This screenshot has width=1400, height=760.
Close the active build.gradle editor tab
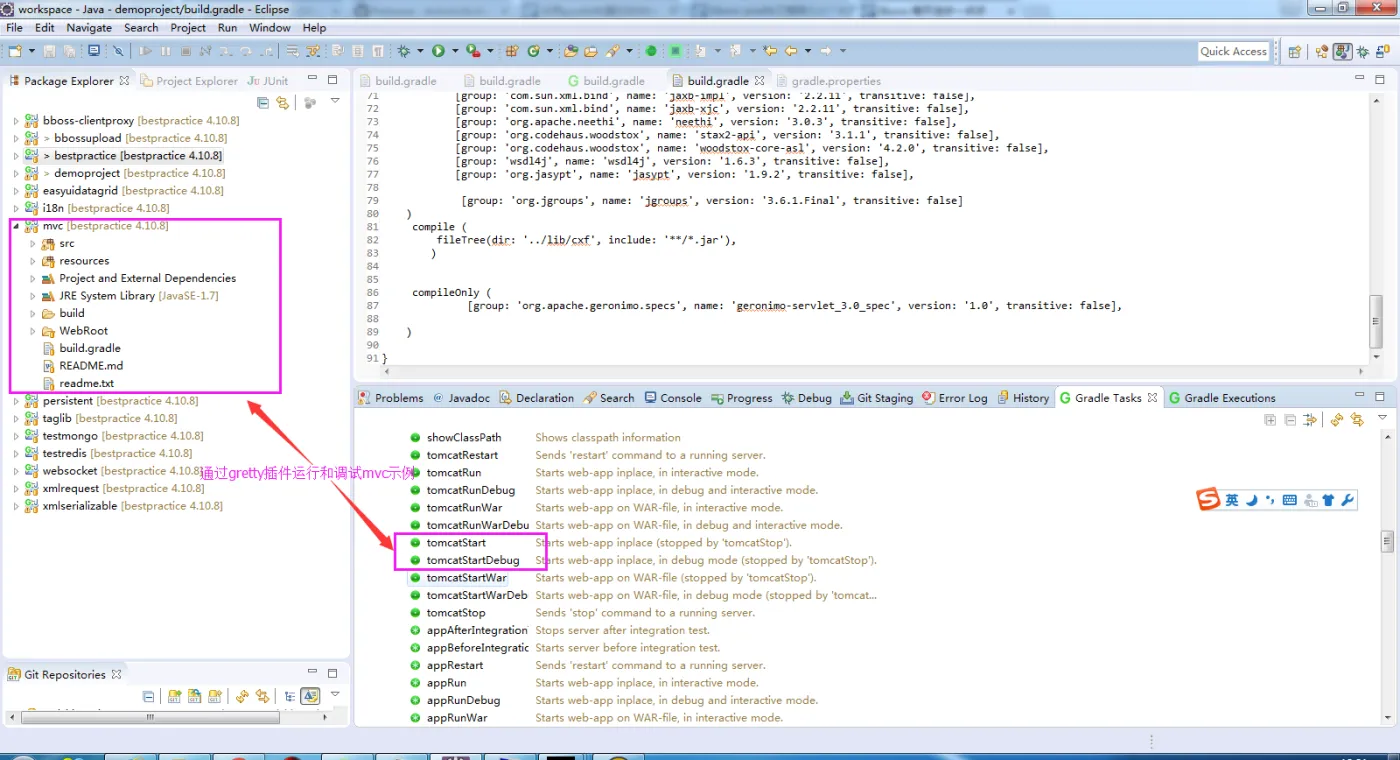coord(760,81)
